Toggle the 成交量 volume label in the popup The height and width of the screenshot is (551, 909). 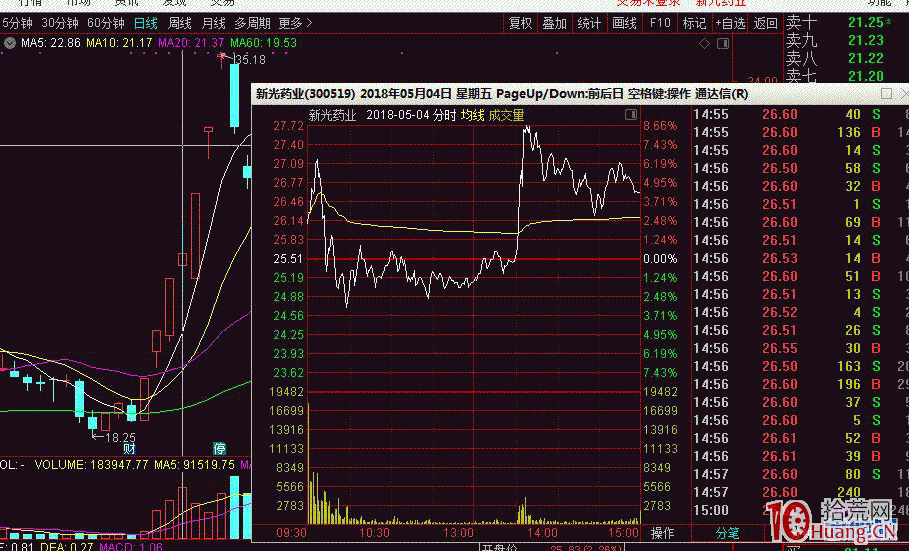click(x=506, y=115)
